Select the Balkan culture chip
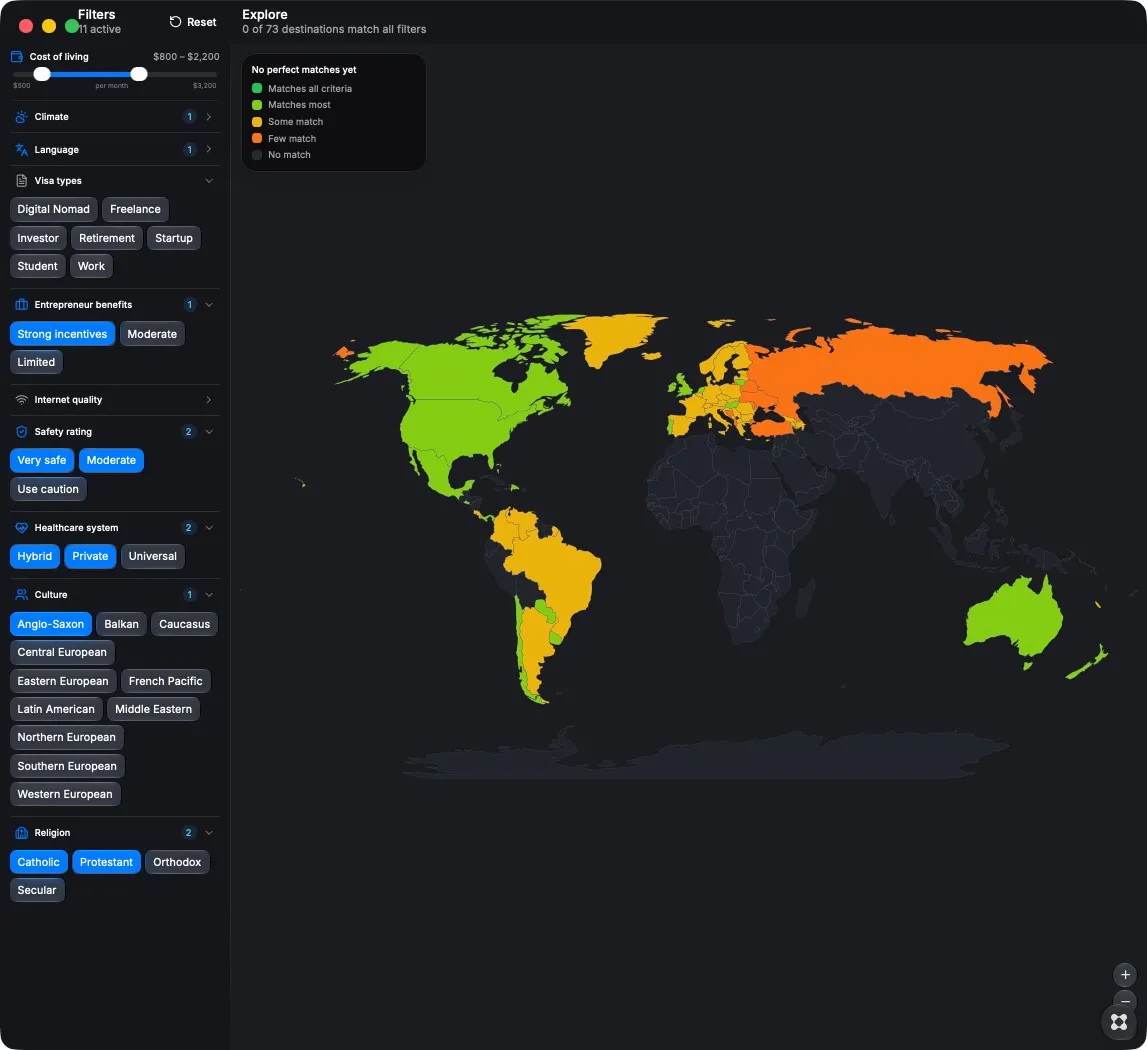 pos(121,624)
